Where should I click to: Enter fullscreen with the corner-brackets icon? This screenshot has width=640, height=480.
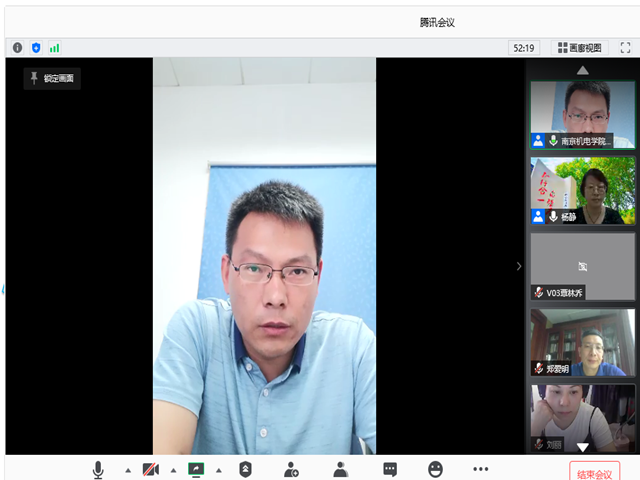(x=625, y=47)
